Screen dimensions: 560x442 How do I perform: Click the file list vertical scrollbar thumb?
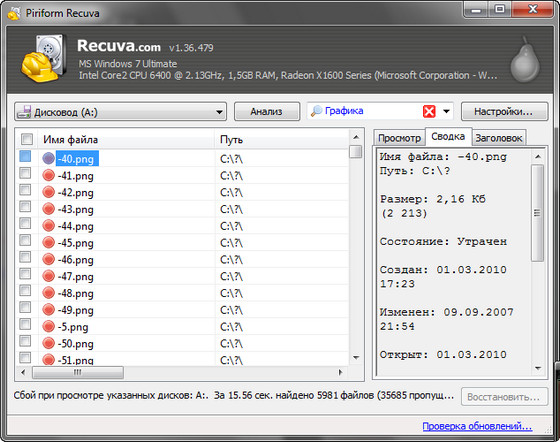click(356, 151)
